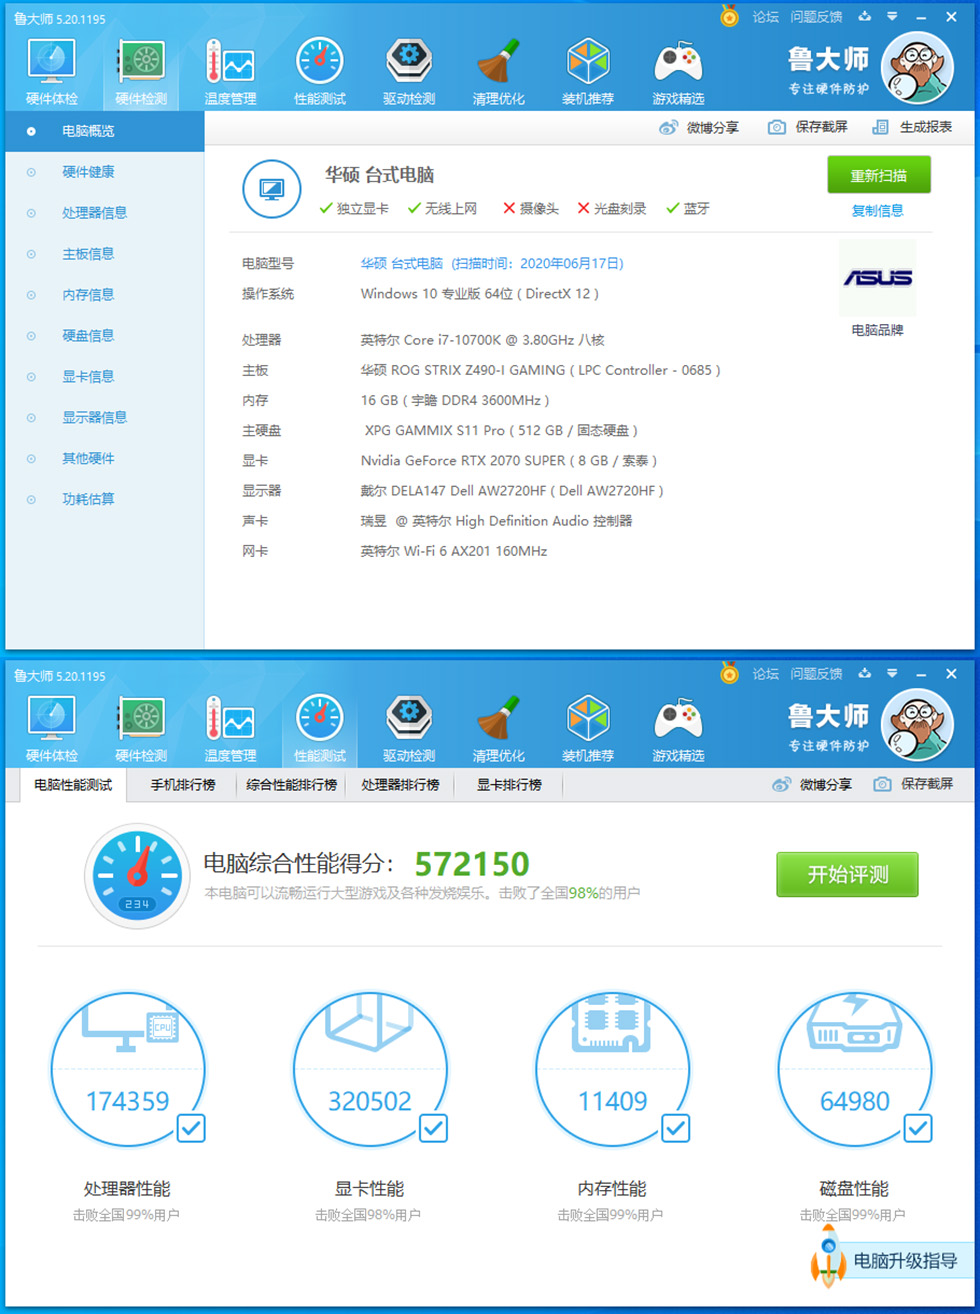Click the 清理优化 broom icon
Viewport: 980px width, 1314px height.
coord(499,68)
